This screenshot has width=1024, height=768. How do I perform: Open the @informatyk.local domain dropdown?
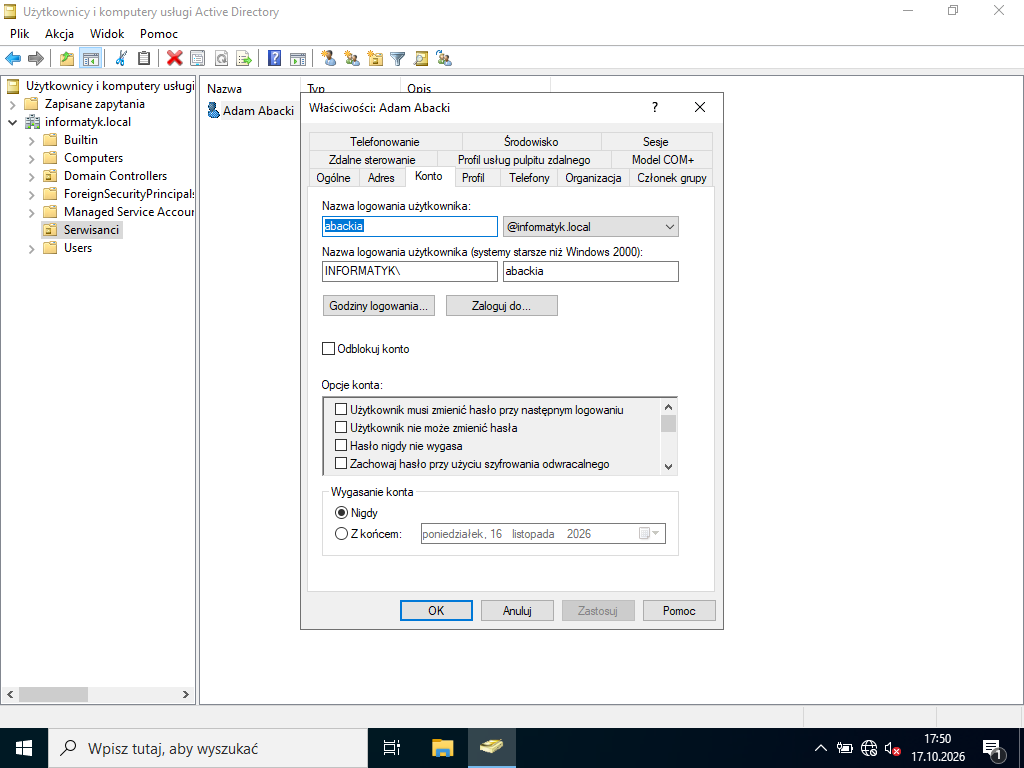coord(591,227)
